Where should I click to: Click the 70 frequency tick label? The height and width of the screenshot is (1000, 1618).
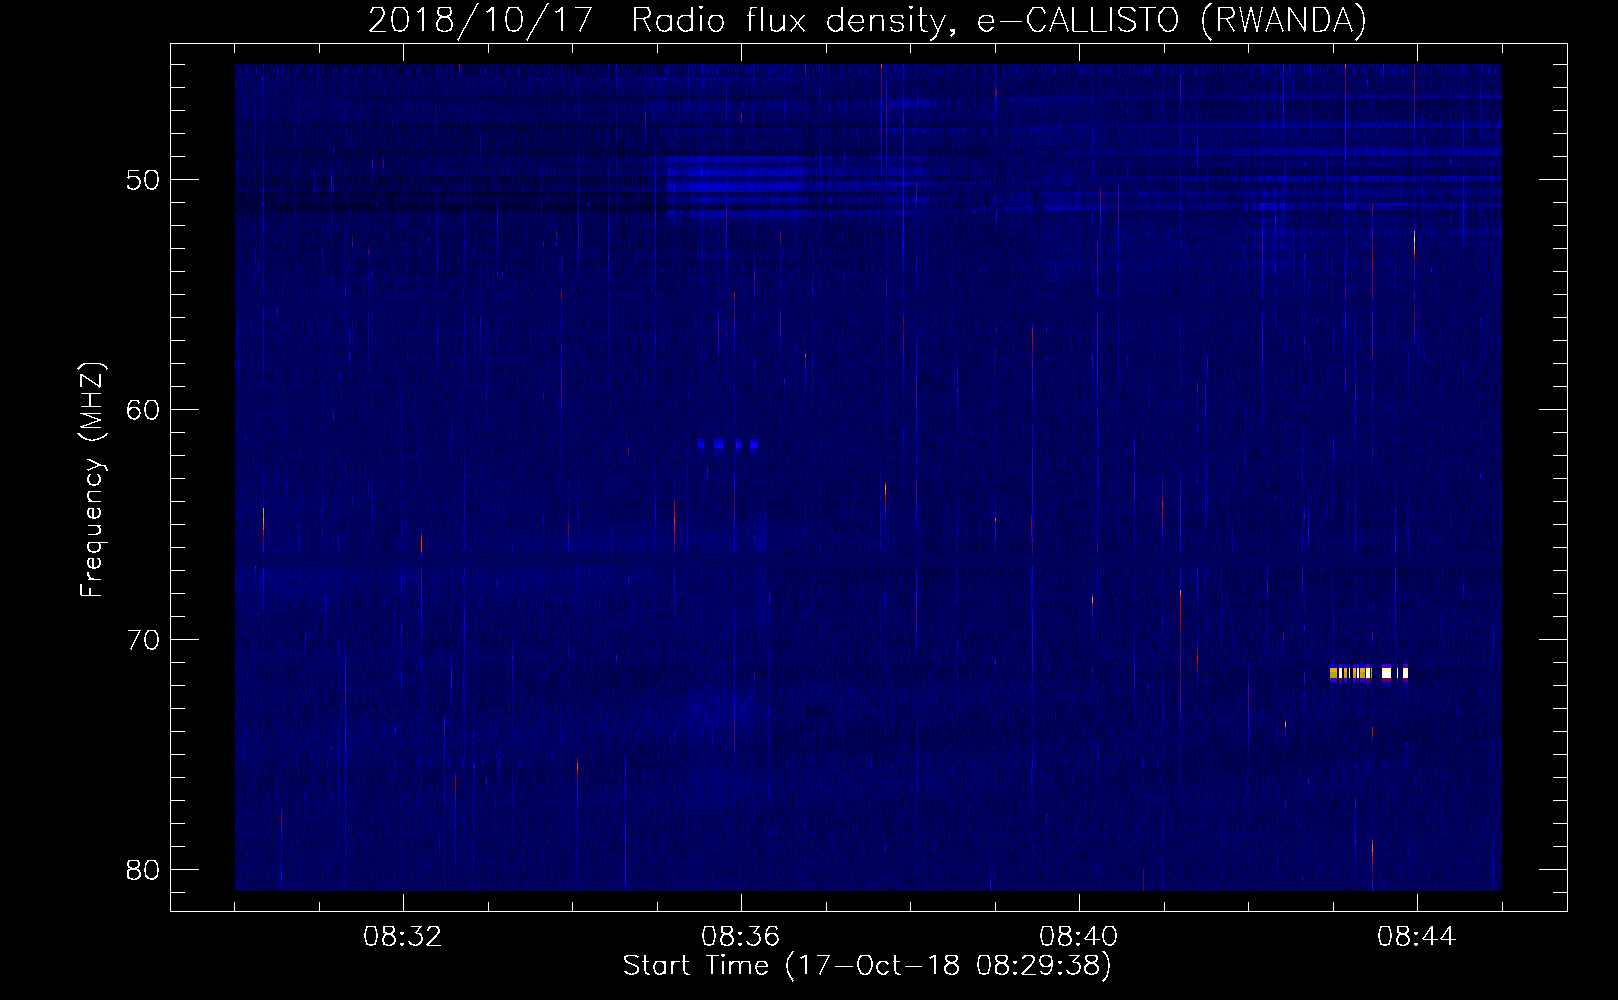(144, 640)
